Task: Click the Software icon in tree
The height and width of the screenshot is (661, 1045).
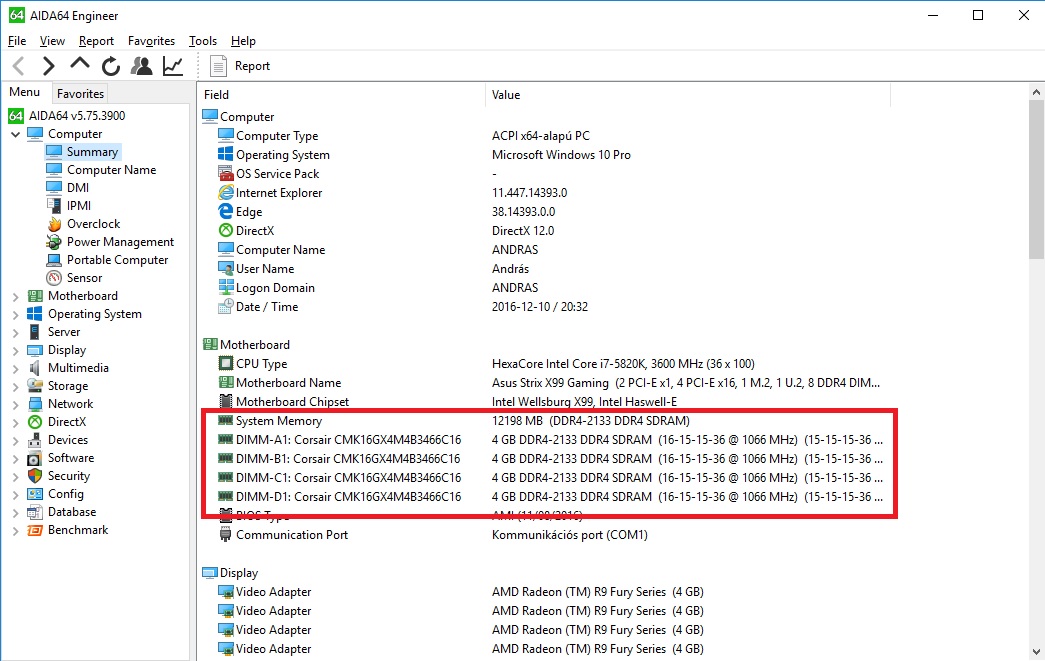Action: (35, 458)
